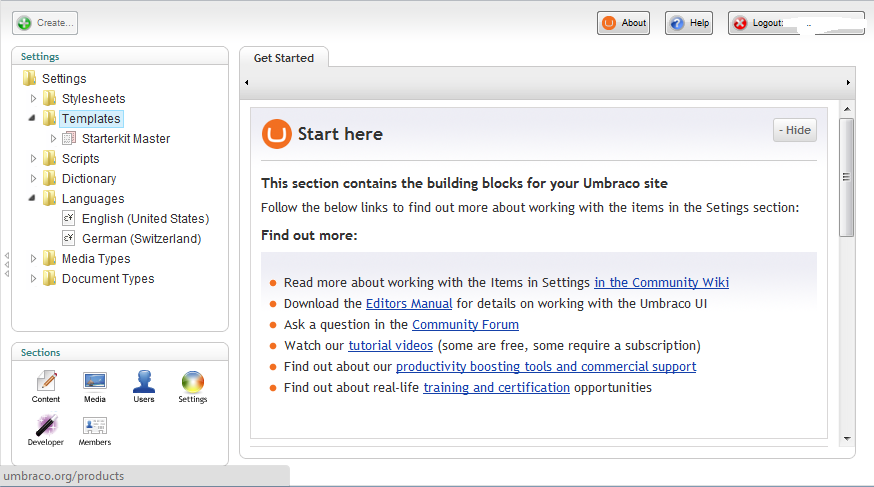874x487 pixels.
Task: Collapse the Languages tree node
Action: 32,198
